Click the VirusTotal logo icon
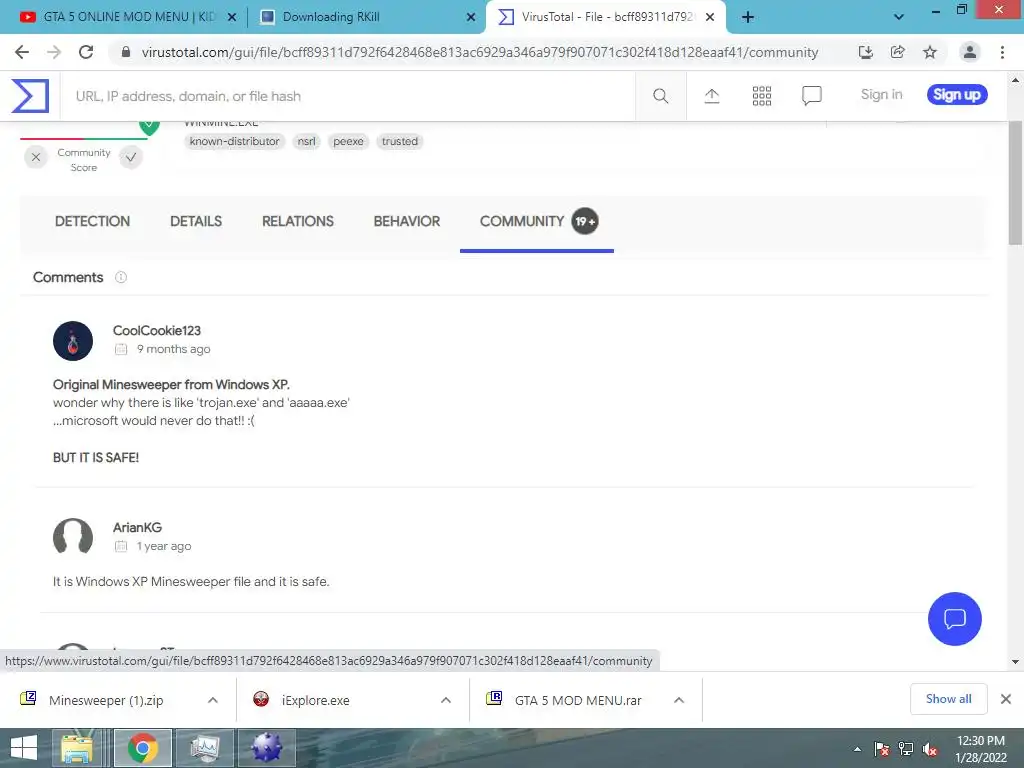 [30, 96]
